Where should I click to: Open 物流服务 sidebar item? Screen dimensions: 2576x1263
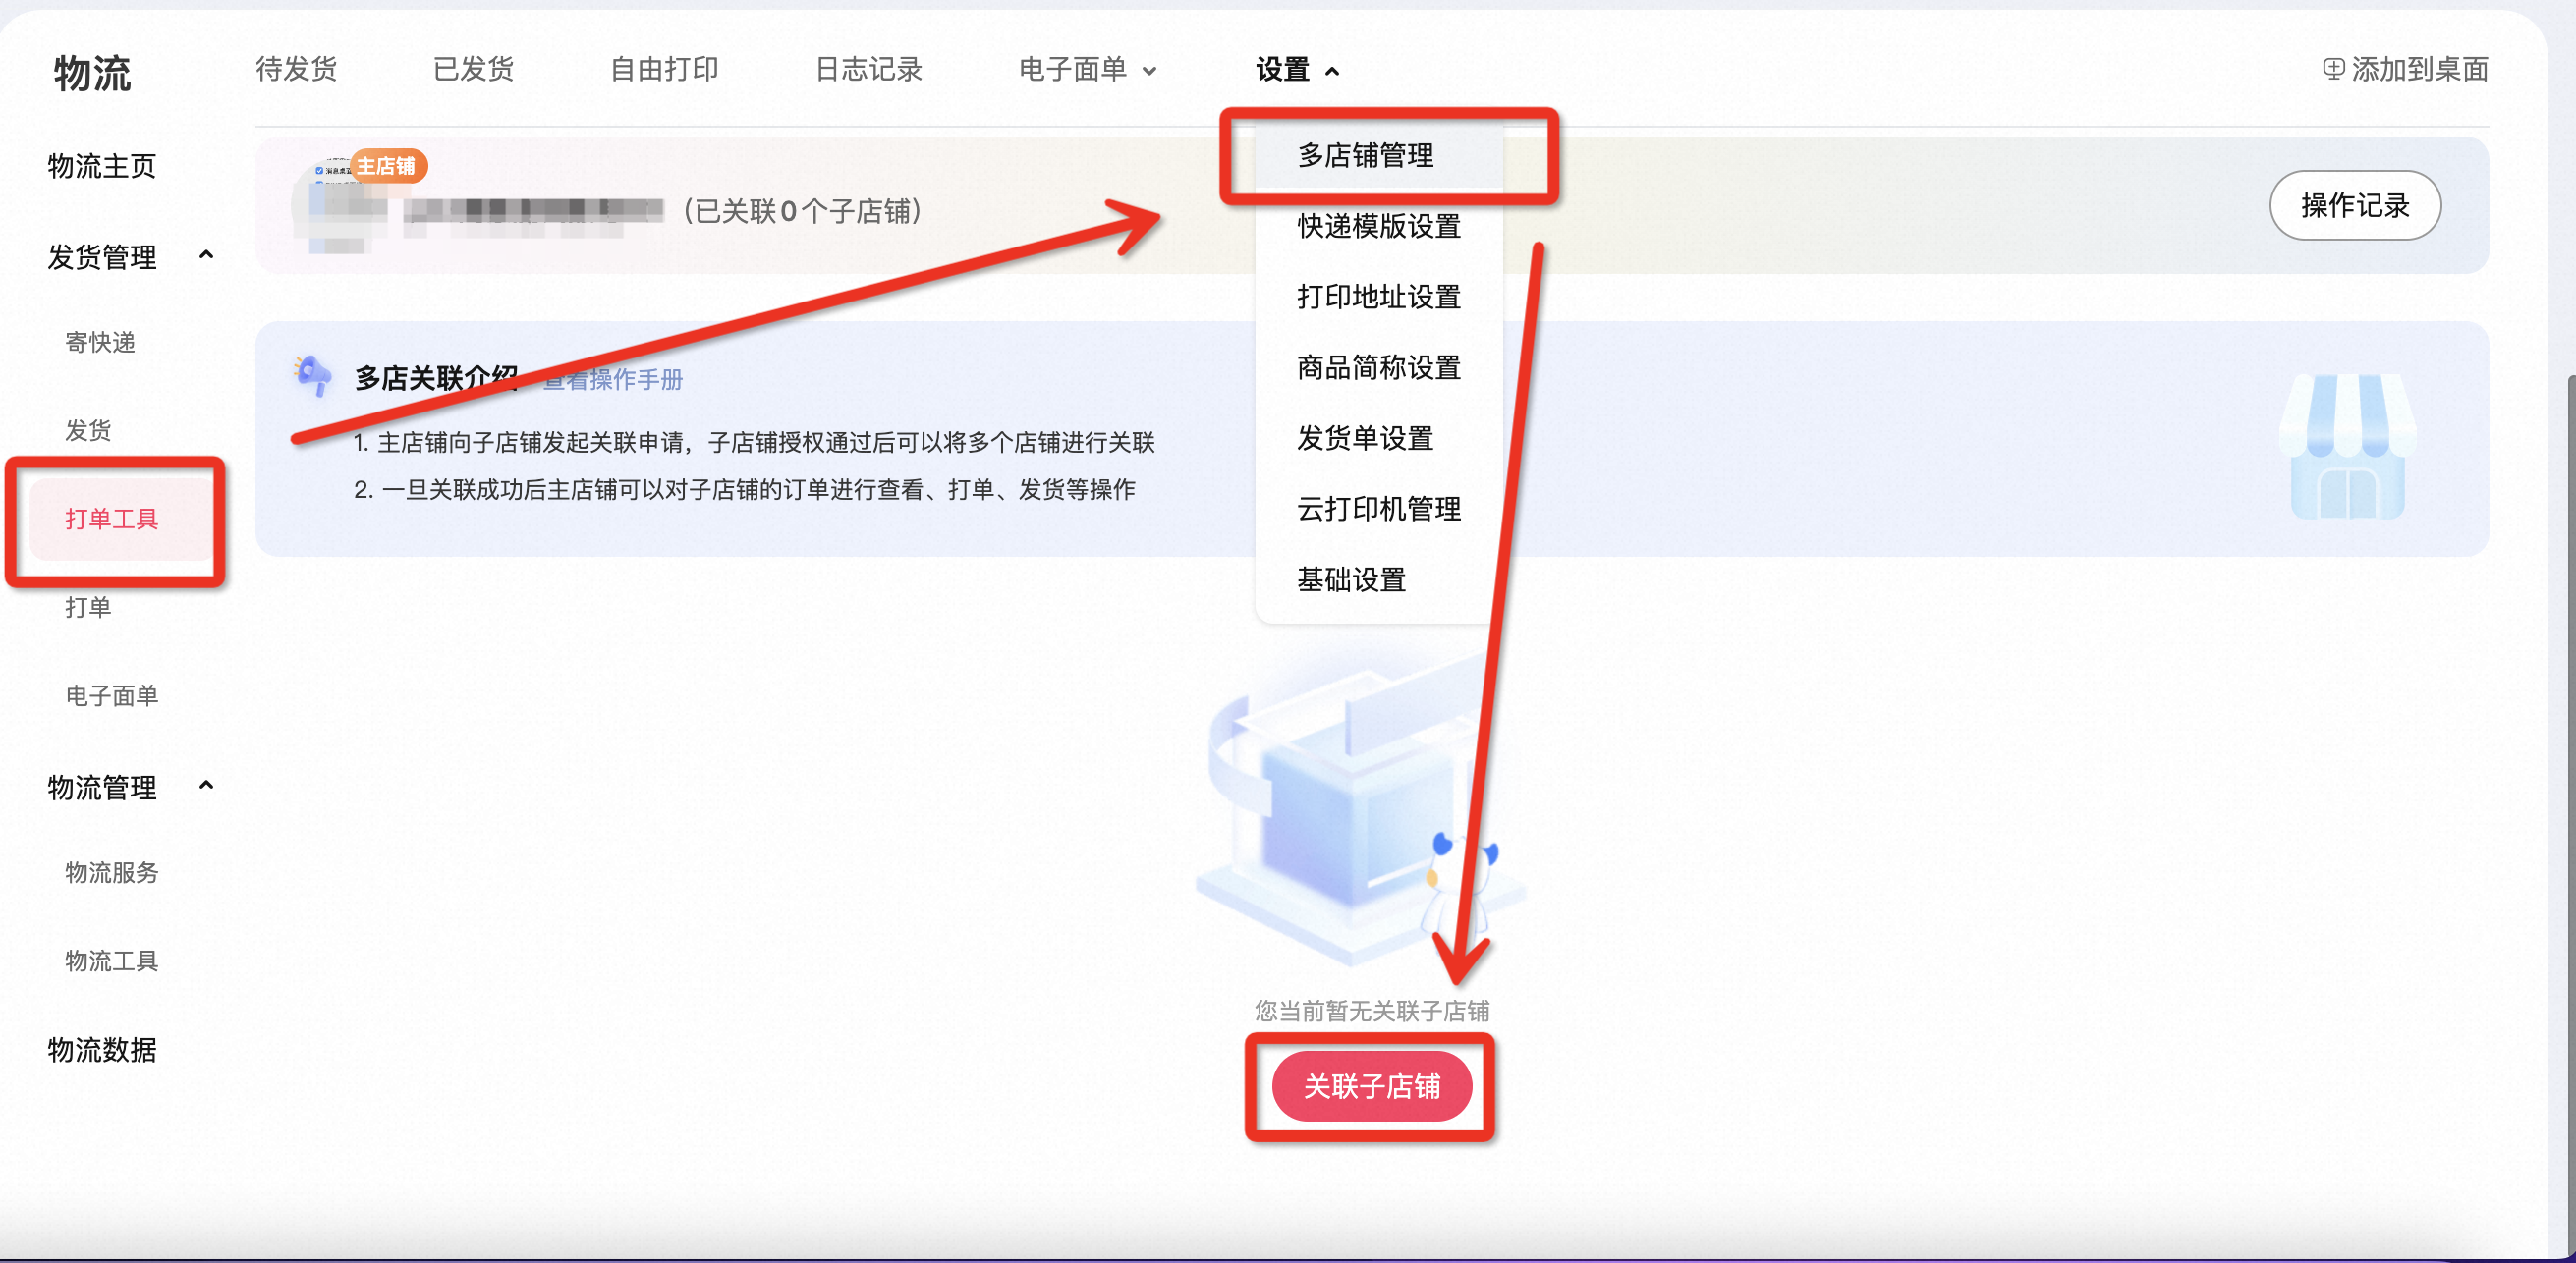pos(111,872)
